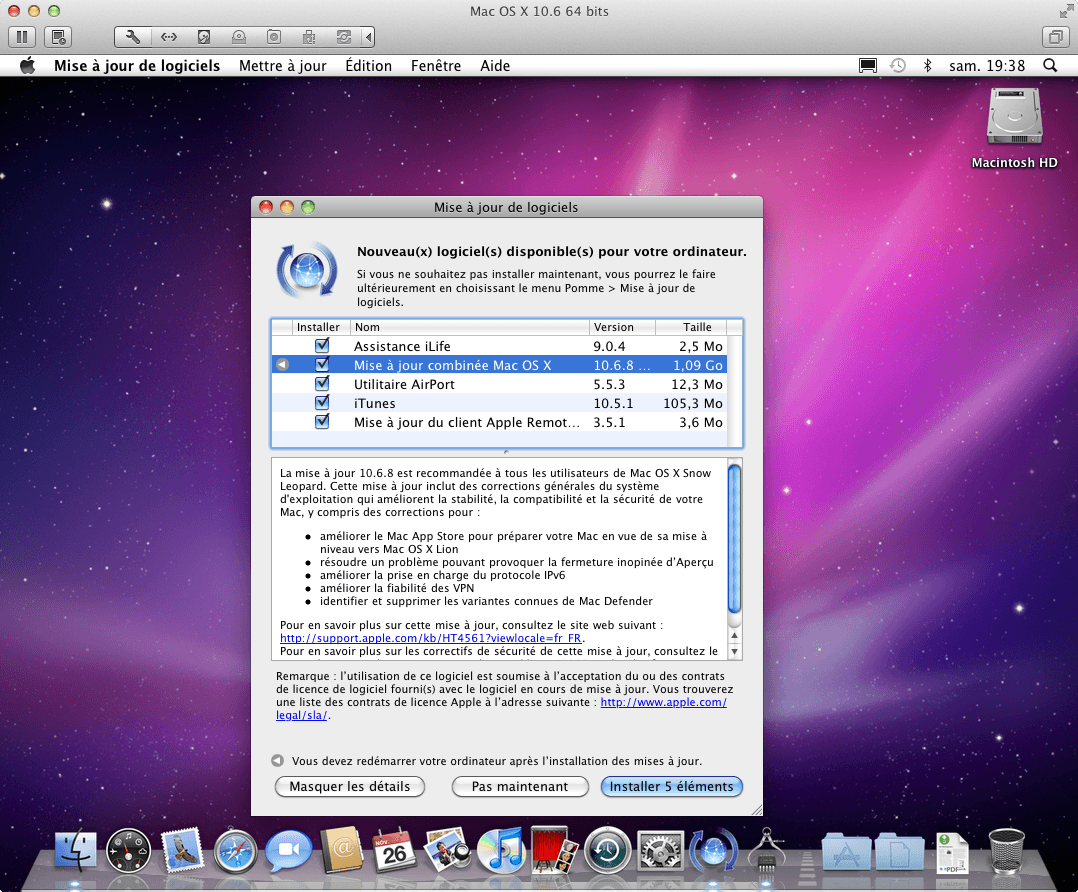Open Safari from the Dock

point(235,850)
